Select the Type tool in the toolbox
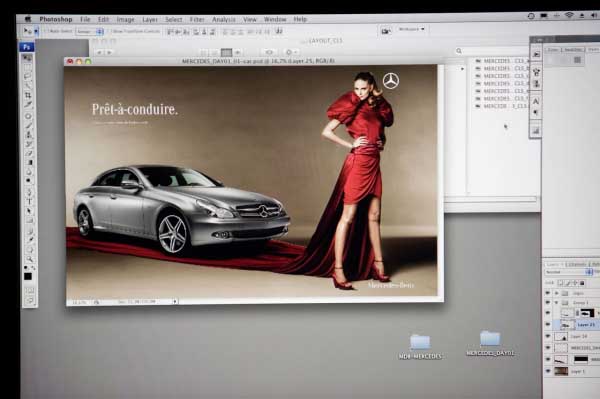The width and height of the screenshot is (600, 399). tap(29, 201)
